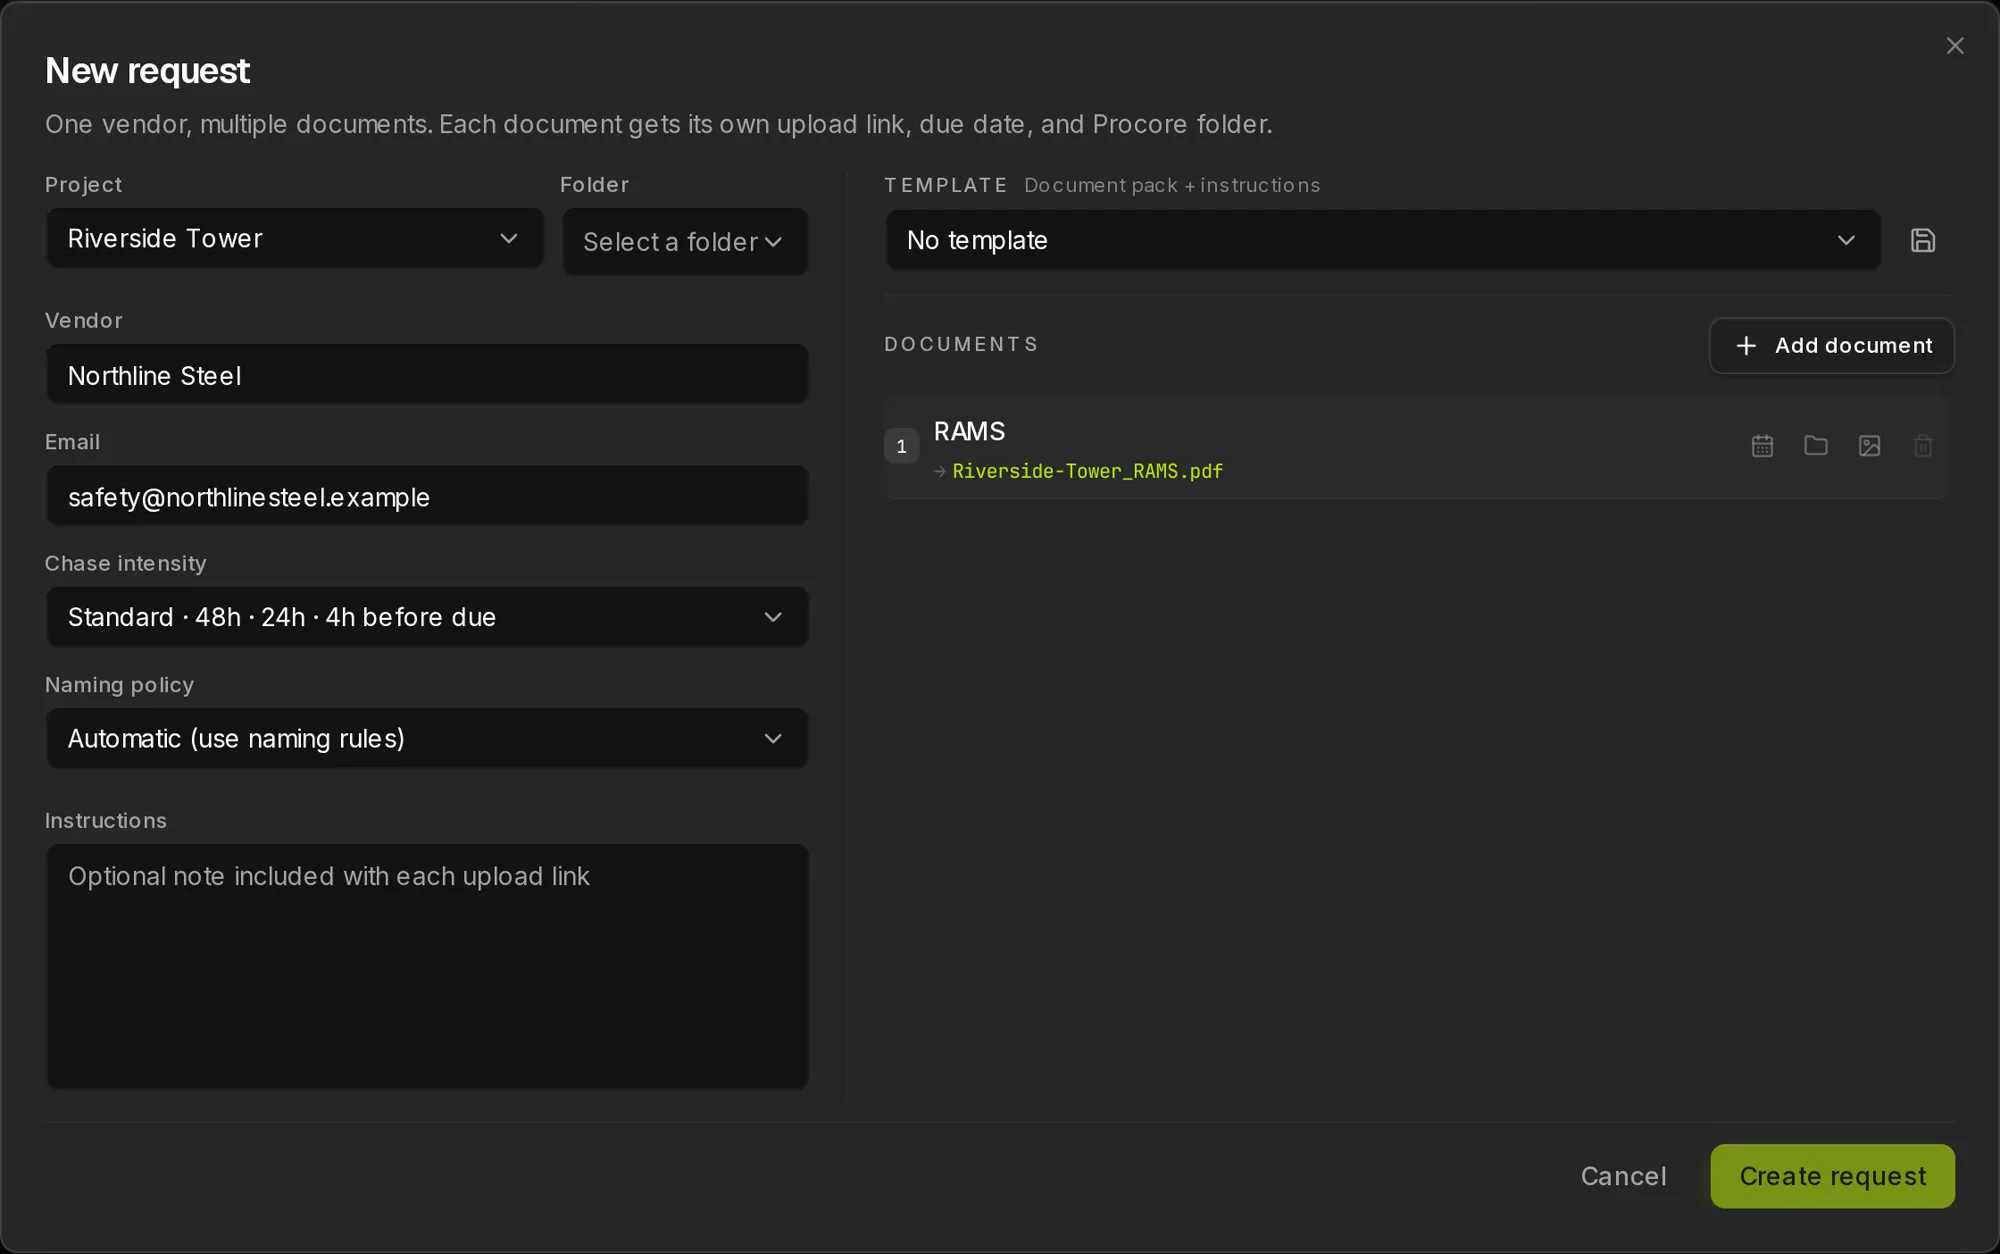2000x1254 pixels.
Task: Click Riverside-Tower_RAMS.pdf filename
Action: (x=1087, y=471)
